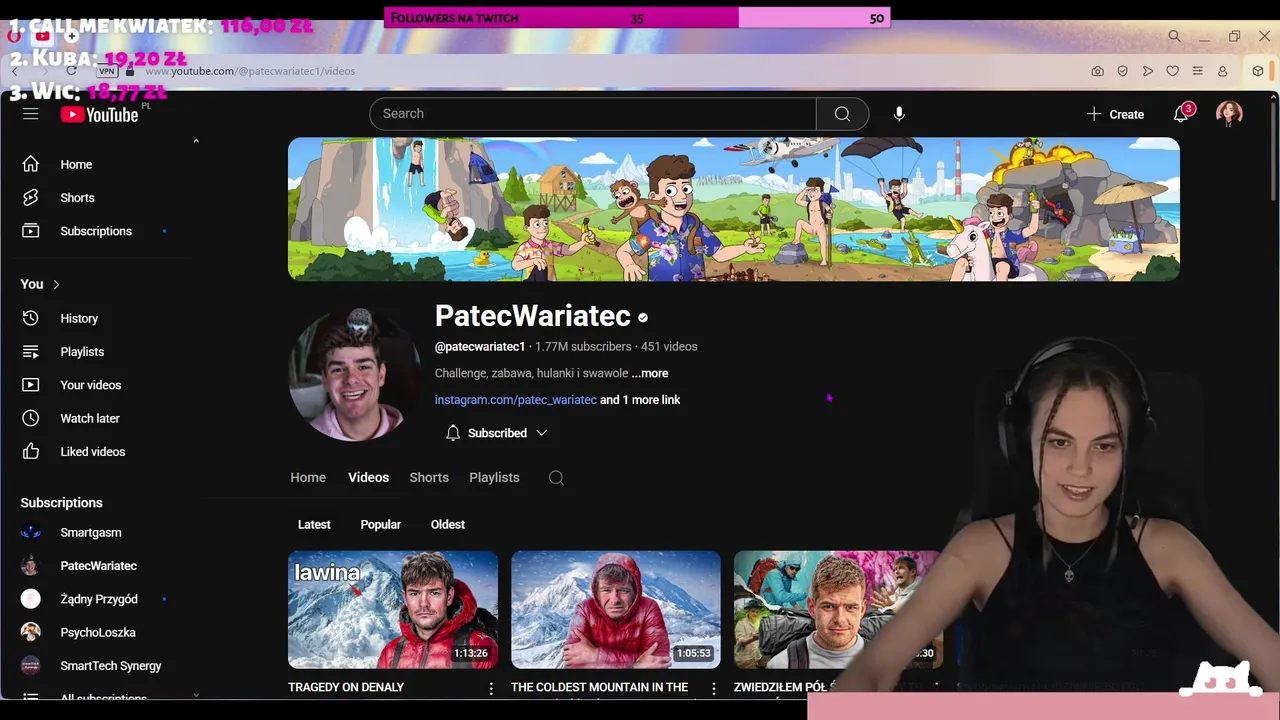Open the YouTube hamburger guide menu
This screenshot has width=1280, height=720.
tap(31, 114)
